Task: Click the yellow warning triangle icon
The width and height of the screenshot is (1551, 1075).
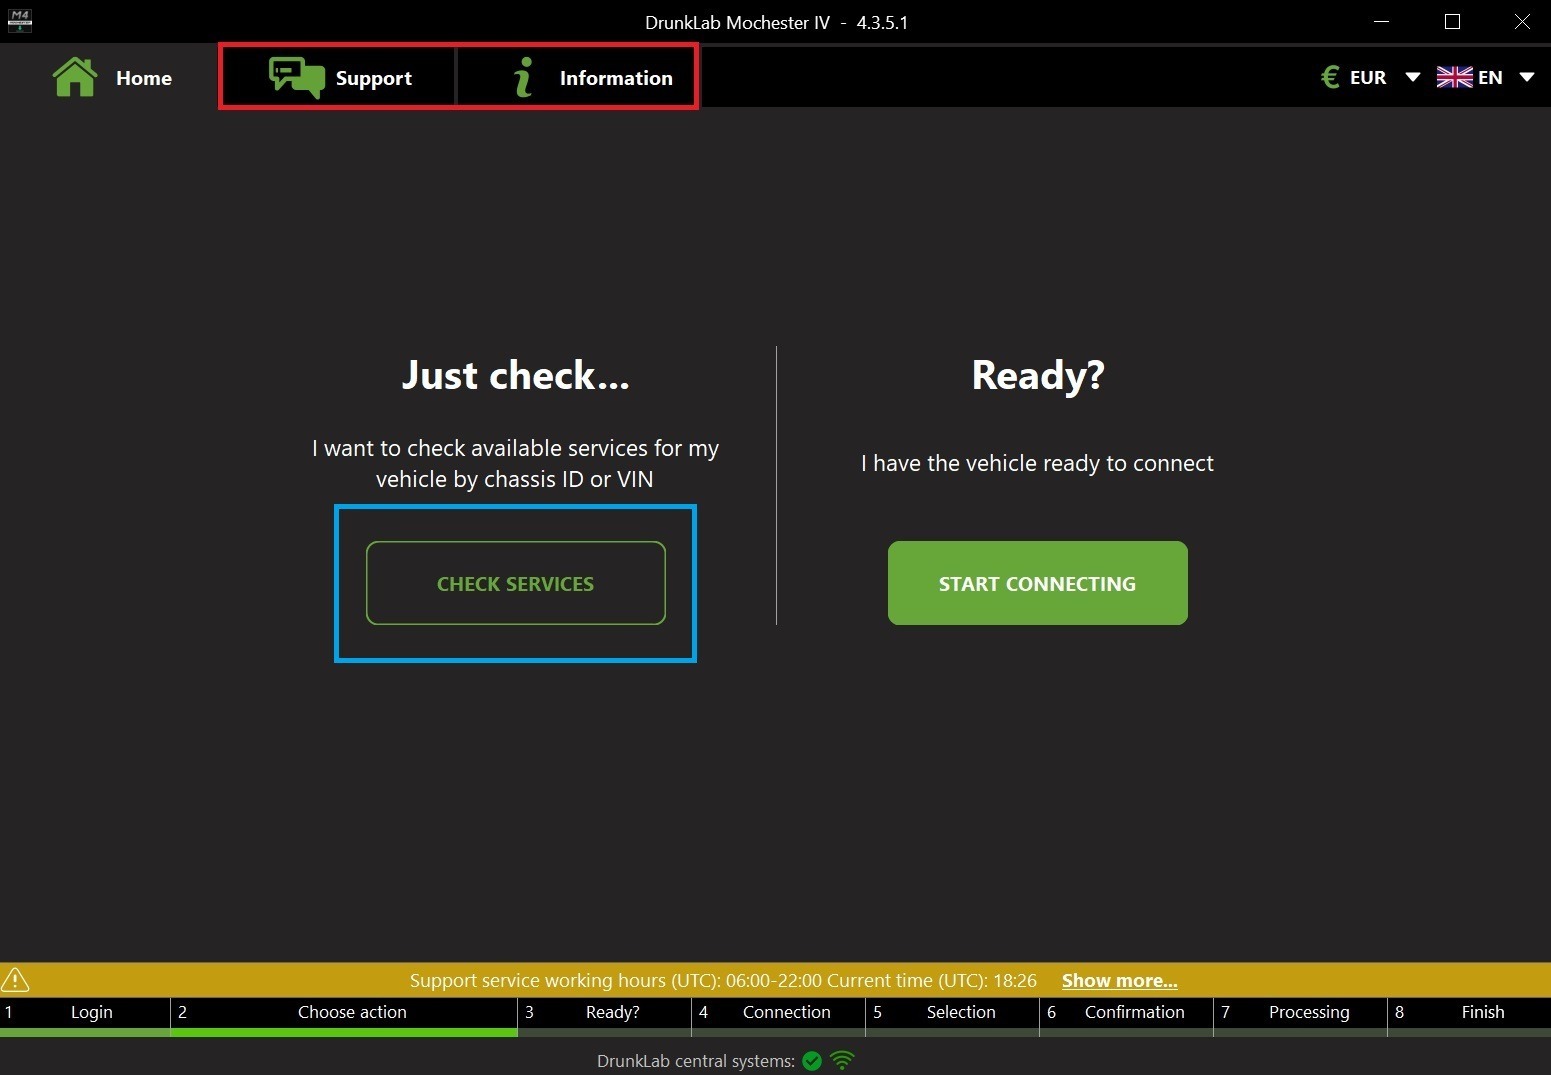Action: [15, 980]
